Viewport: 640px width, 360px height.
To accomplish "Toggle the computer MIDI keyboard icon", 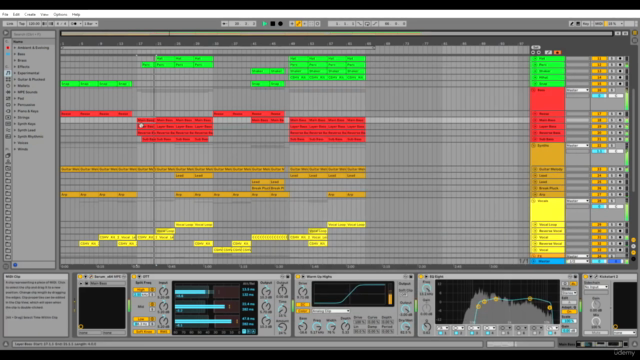I will (x=578, y=24).
